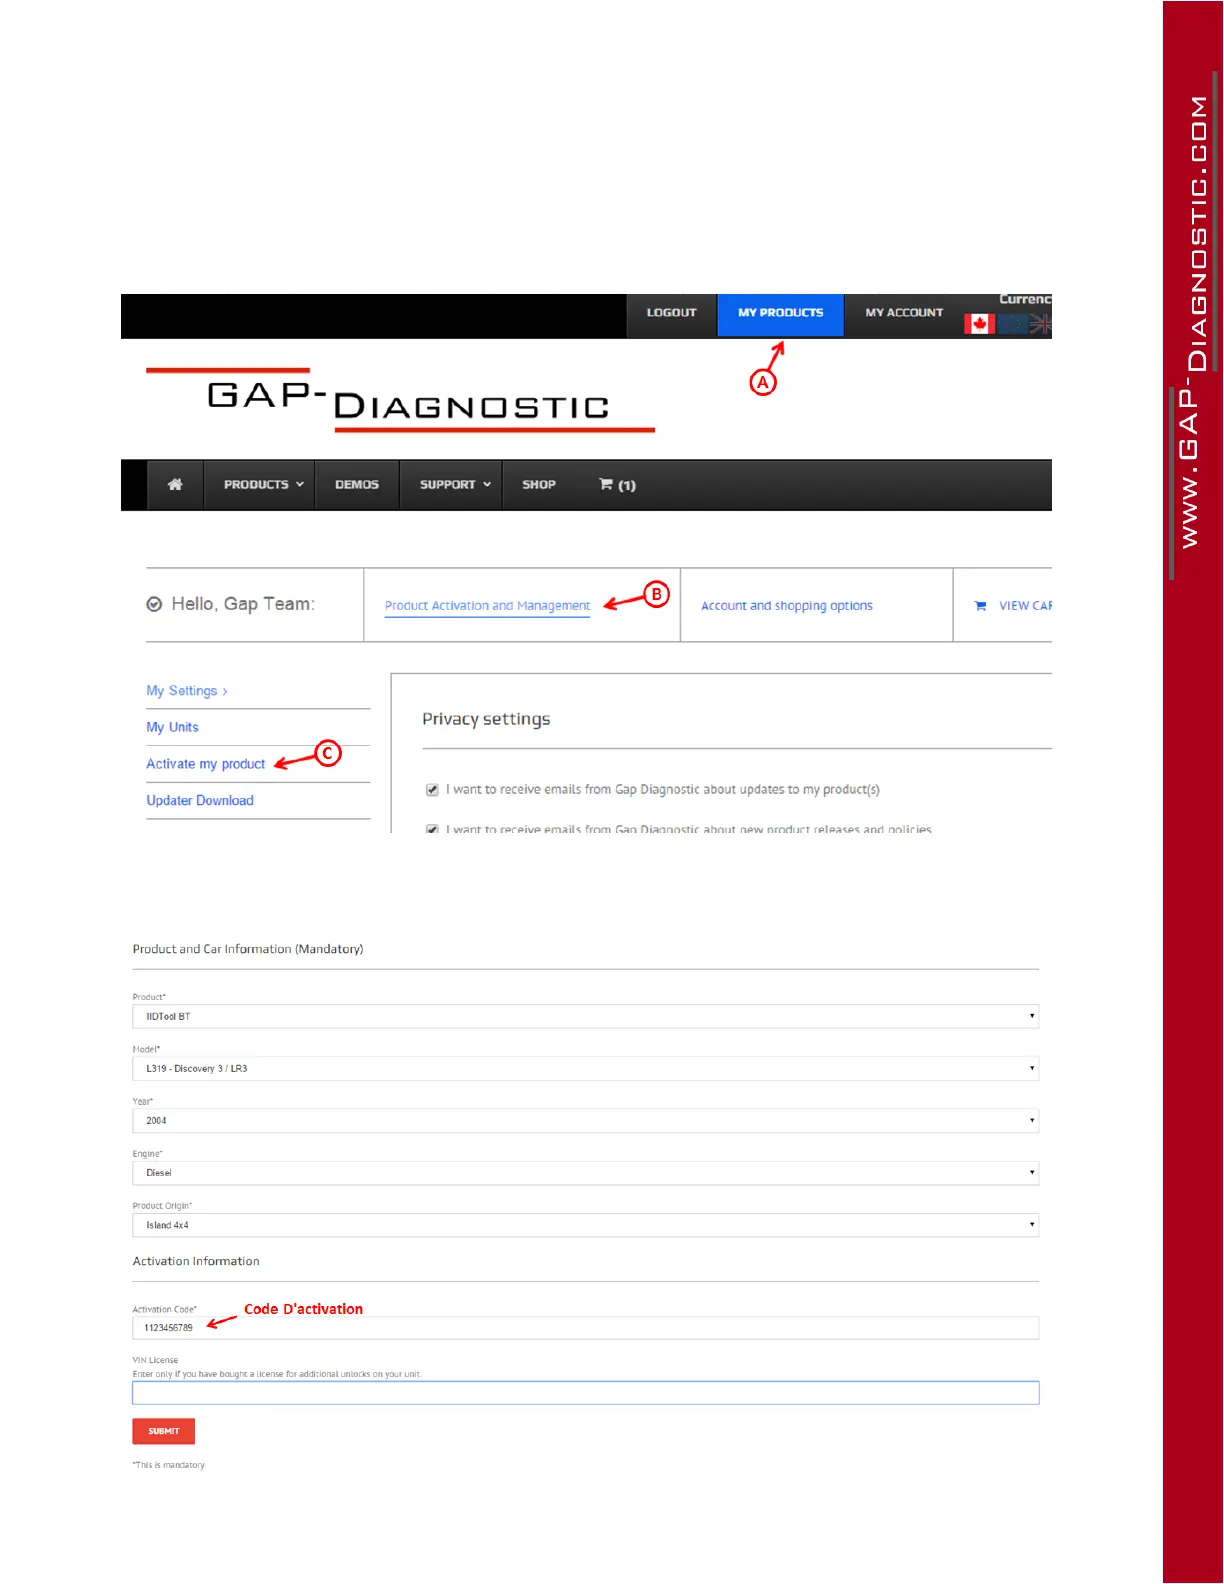Open My Settings in the sidebar
1224x1584 pixels.
click(187, 691)
